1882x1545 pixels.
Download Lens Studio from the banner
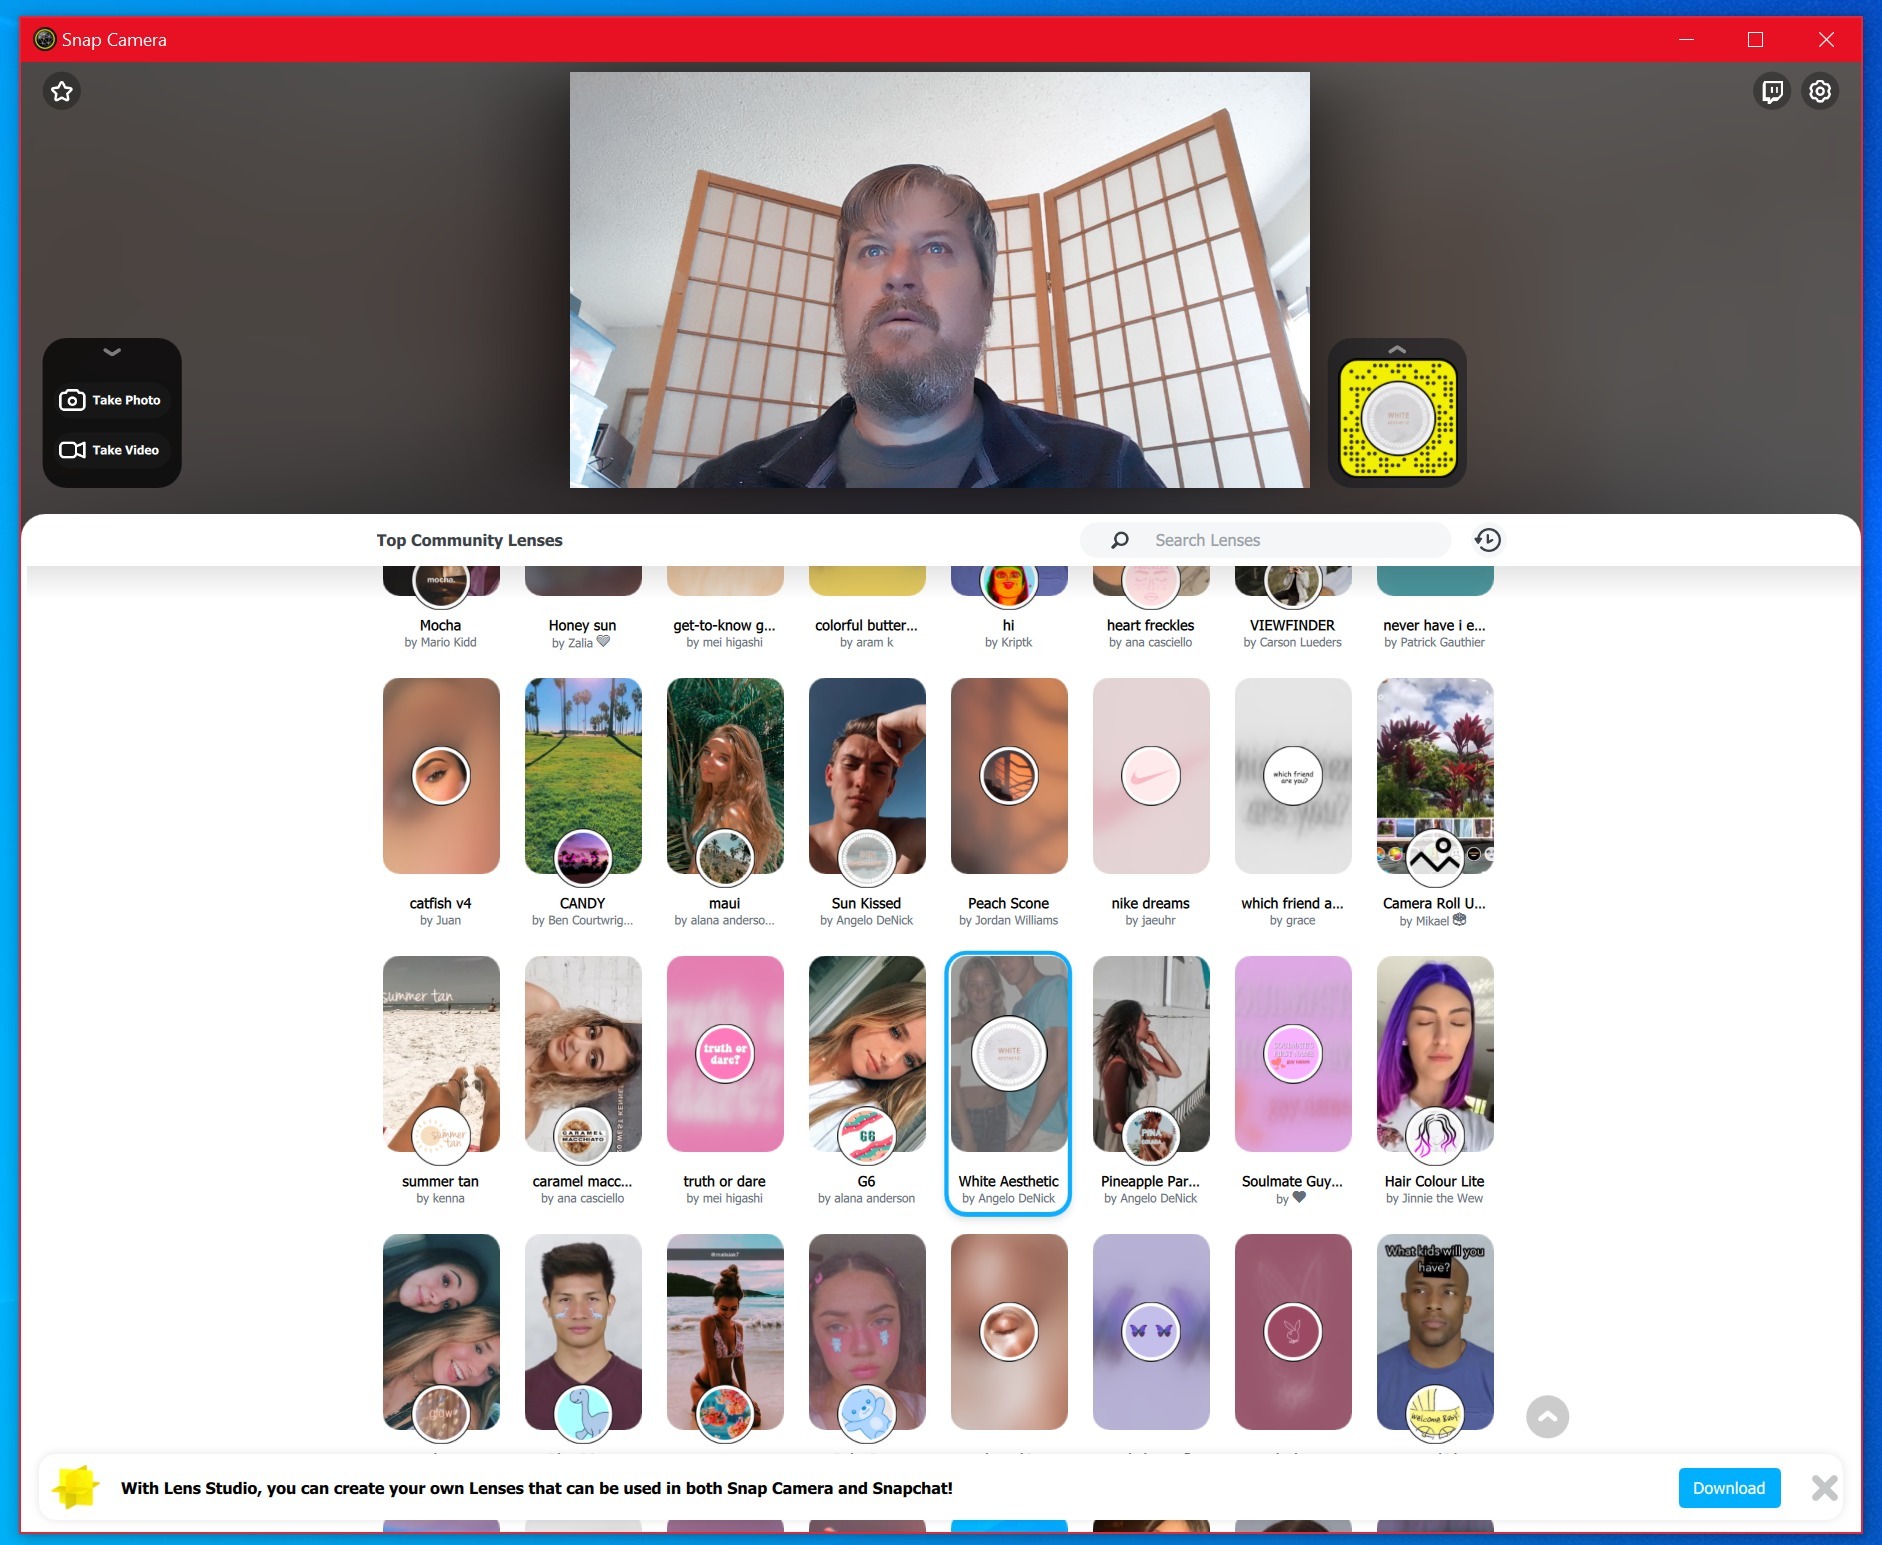pyautogui.click(x=1729, y=1488)
